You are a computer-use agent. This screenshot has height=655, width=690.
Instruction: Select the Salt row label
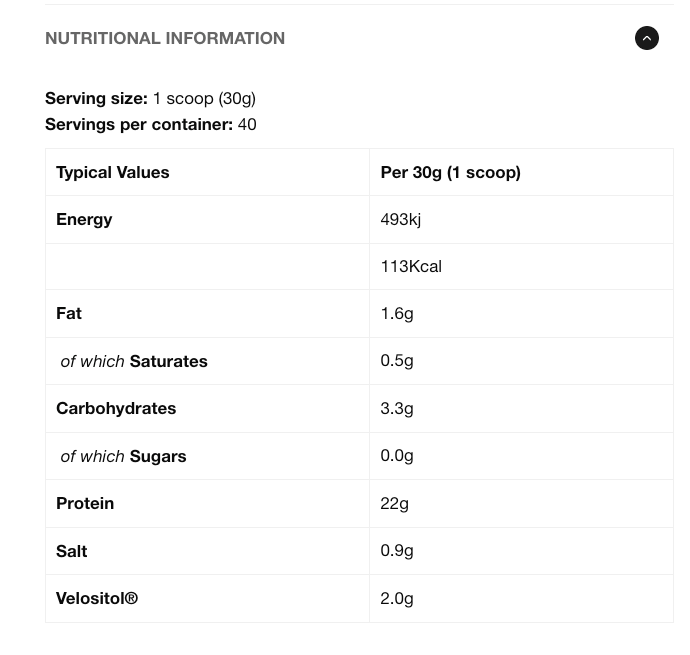point(72,551)
